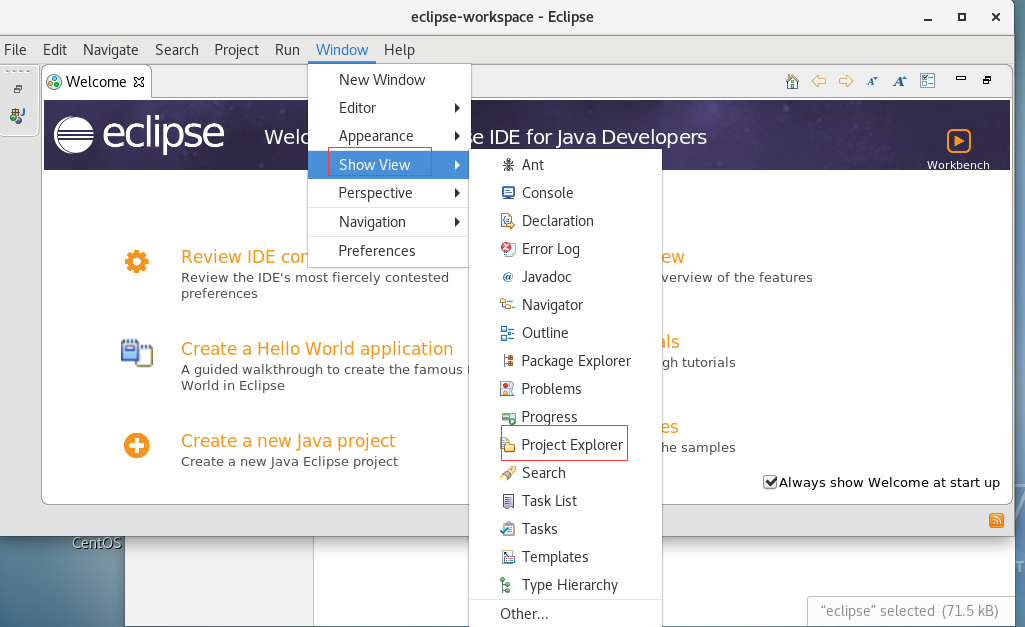
Task: Minimize the Welcome view pane
Action: [x=961, y=78]
